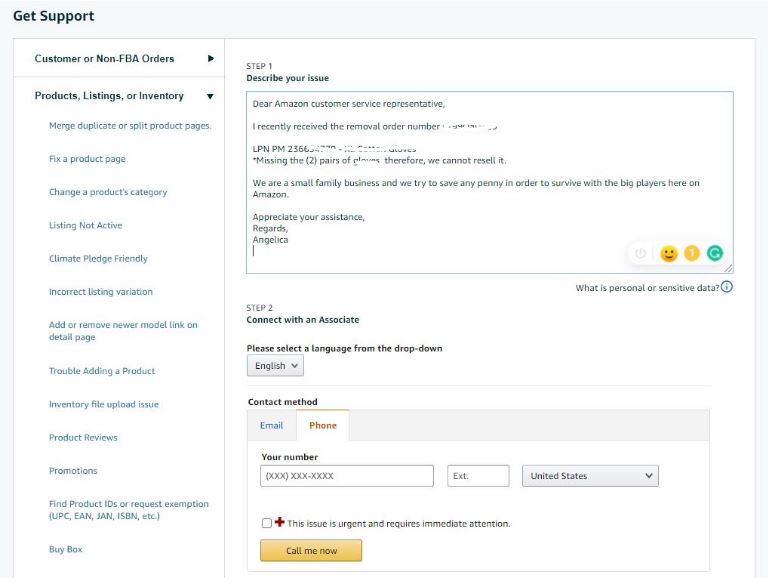The height and width of the screenshot is (585, 768).
Task: Open the United States country dropdown
Action: pos(590,476)
